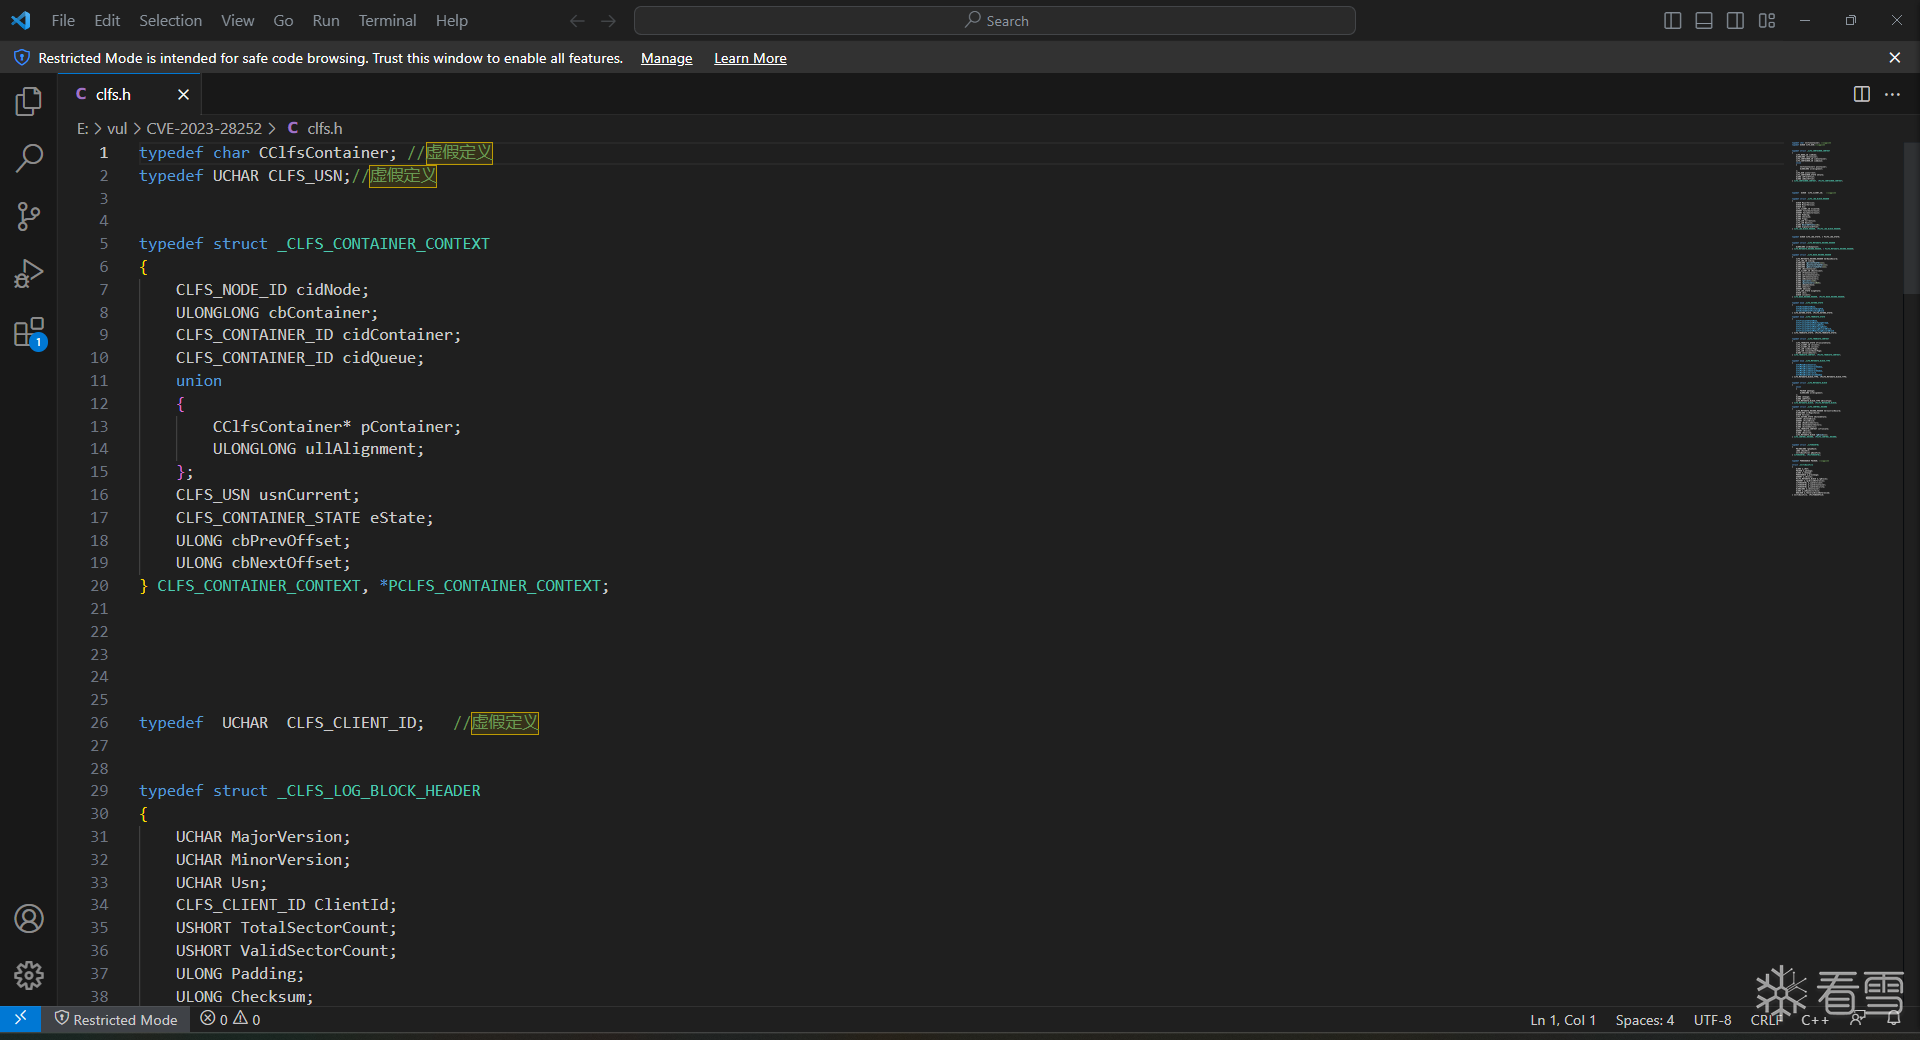Expand the vul breadcrumb folder

click(117, 128)
